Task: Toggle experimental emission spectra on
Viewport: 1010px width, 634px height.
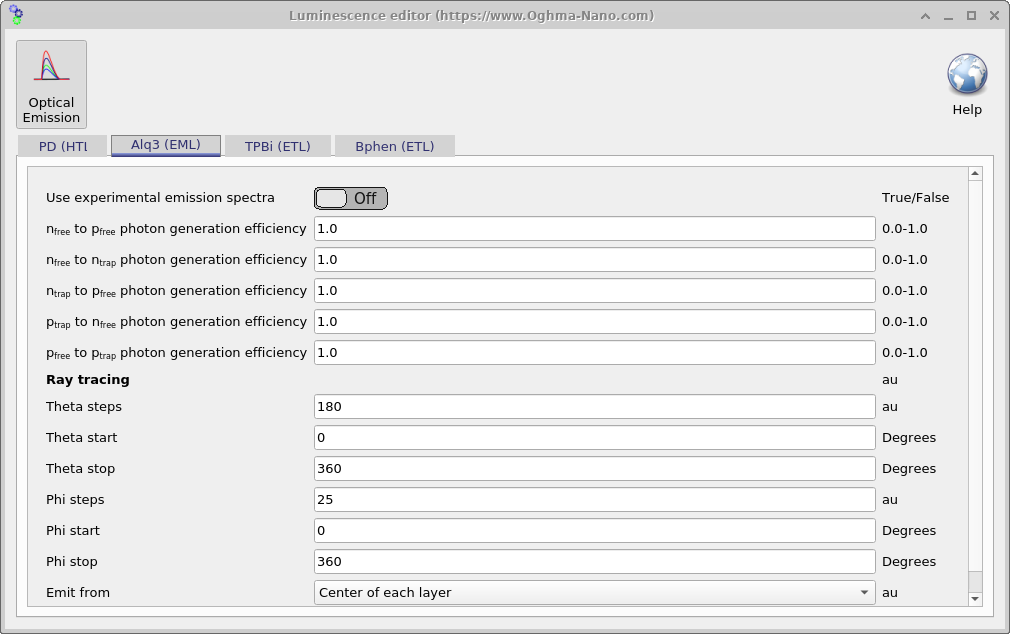Action: (350, 197)
